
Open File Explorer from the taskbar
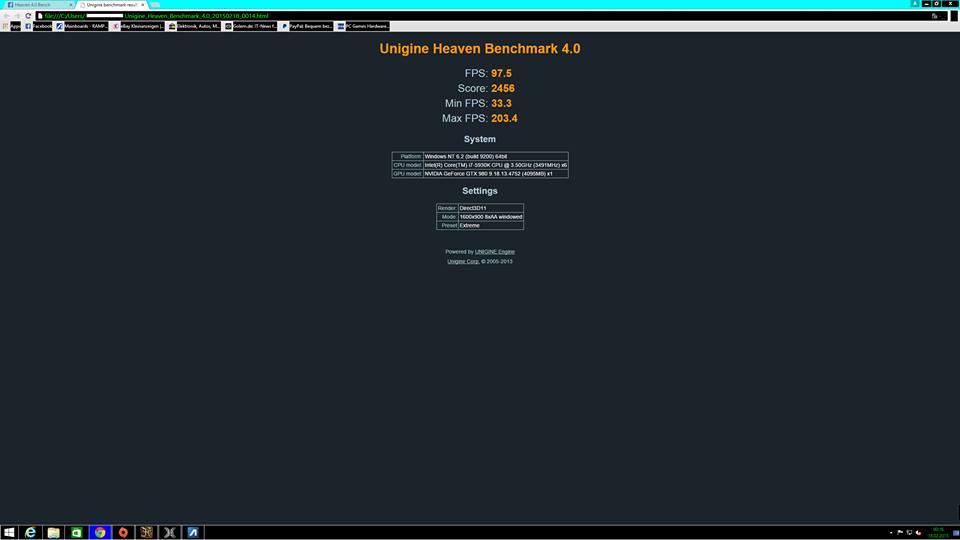pyautogui.click(x=53, y=532)
